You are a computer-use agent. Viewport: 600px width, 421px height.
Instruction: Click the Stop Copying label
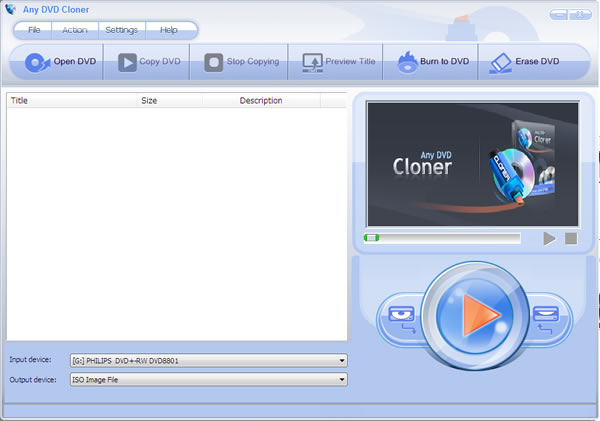(253, 61)
